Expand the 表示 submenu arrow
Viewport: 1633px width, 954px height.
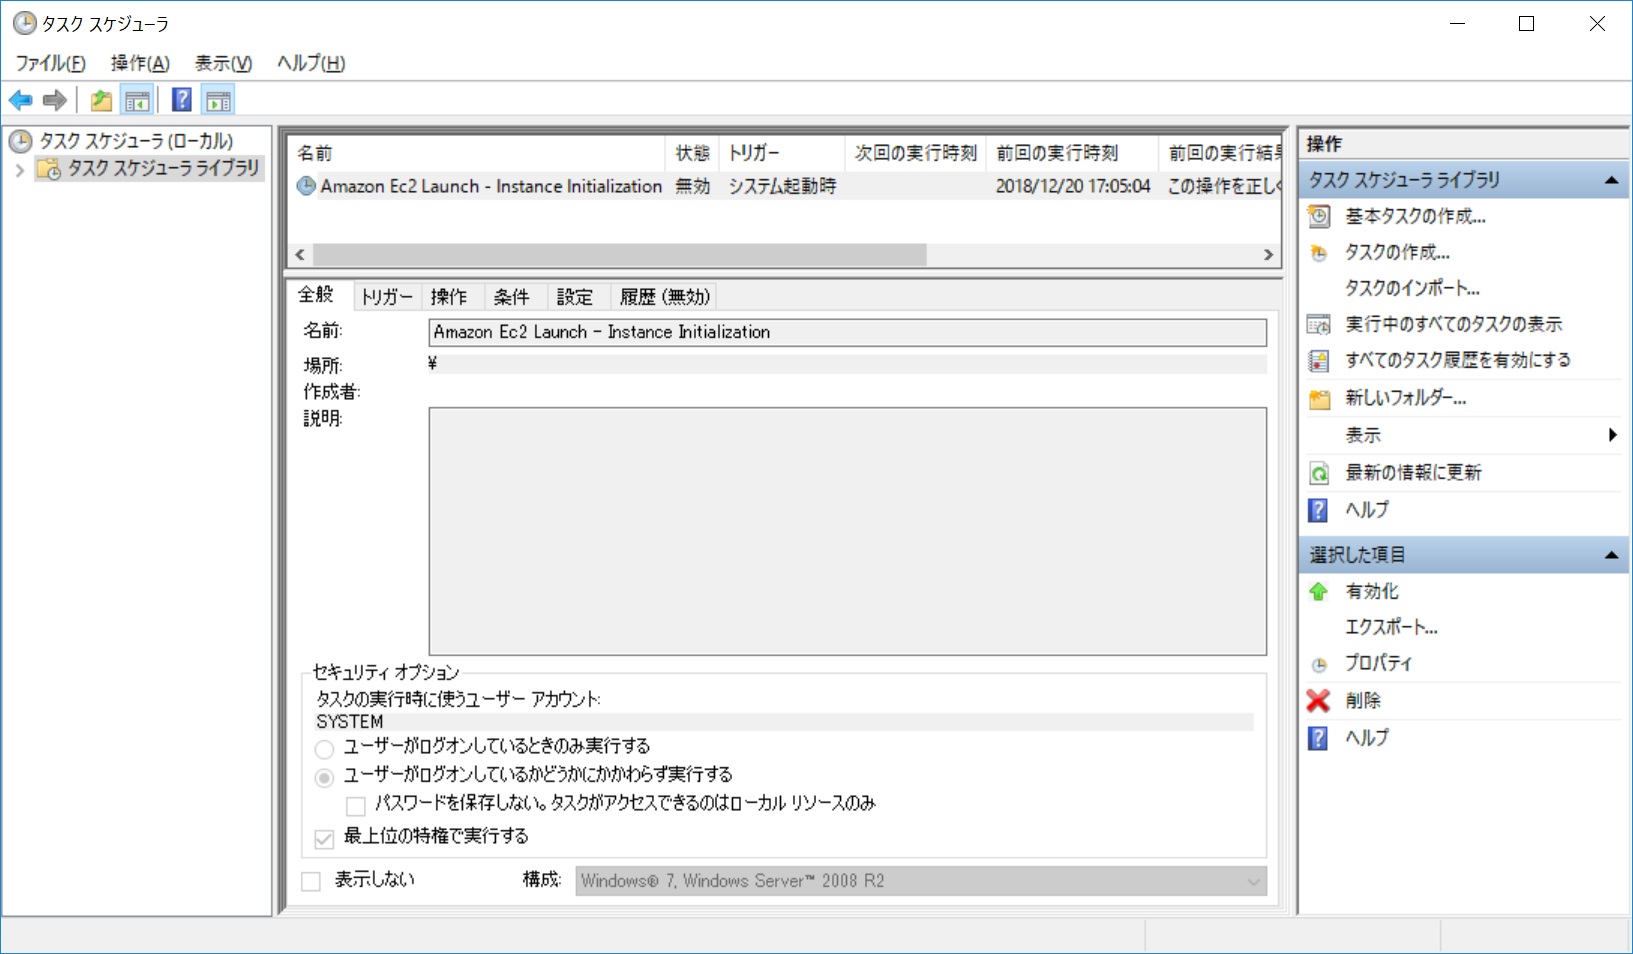1612,434
